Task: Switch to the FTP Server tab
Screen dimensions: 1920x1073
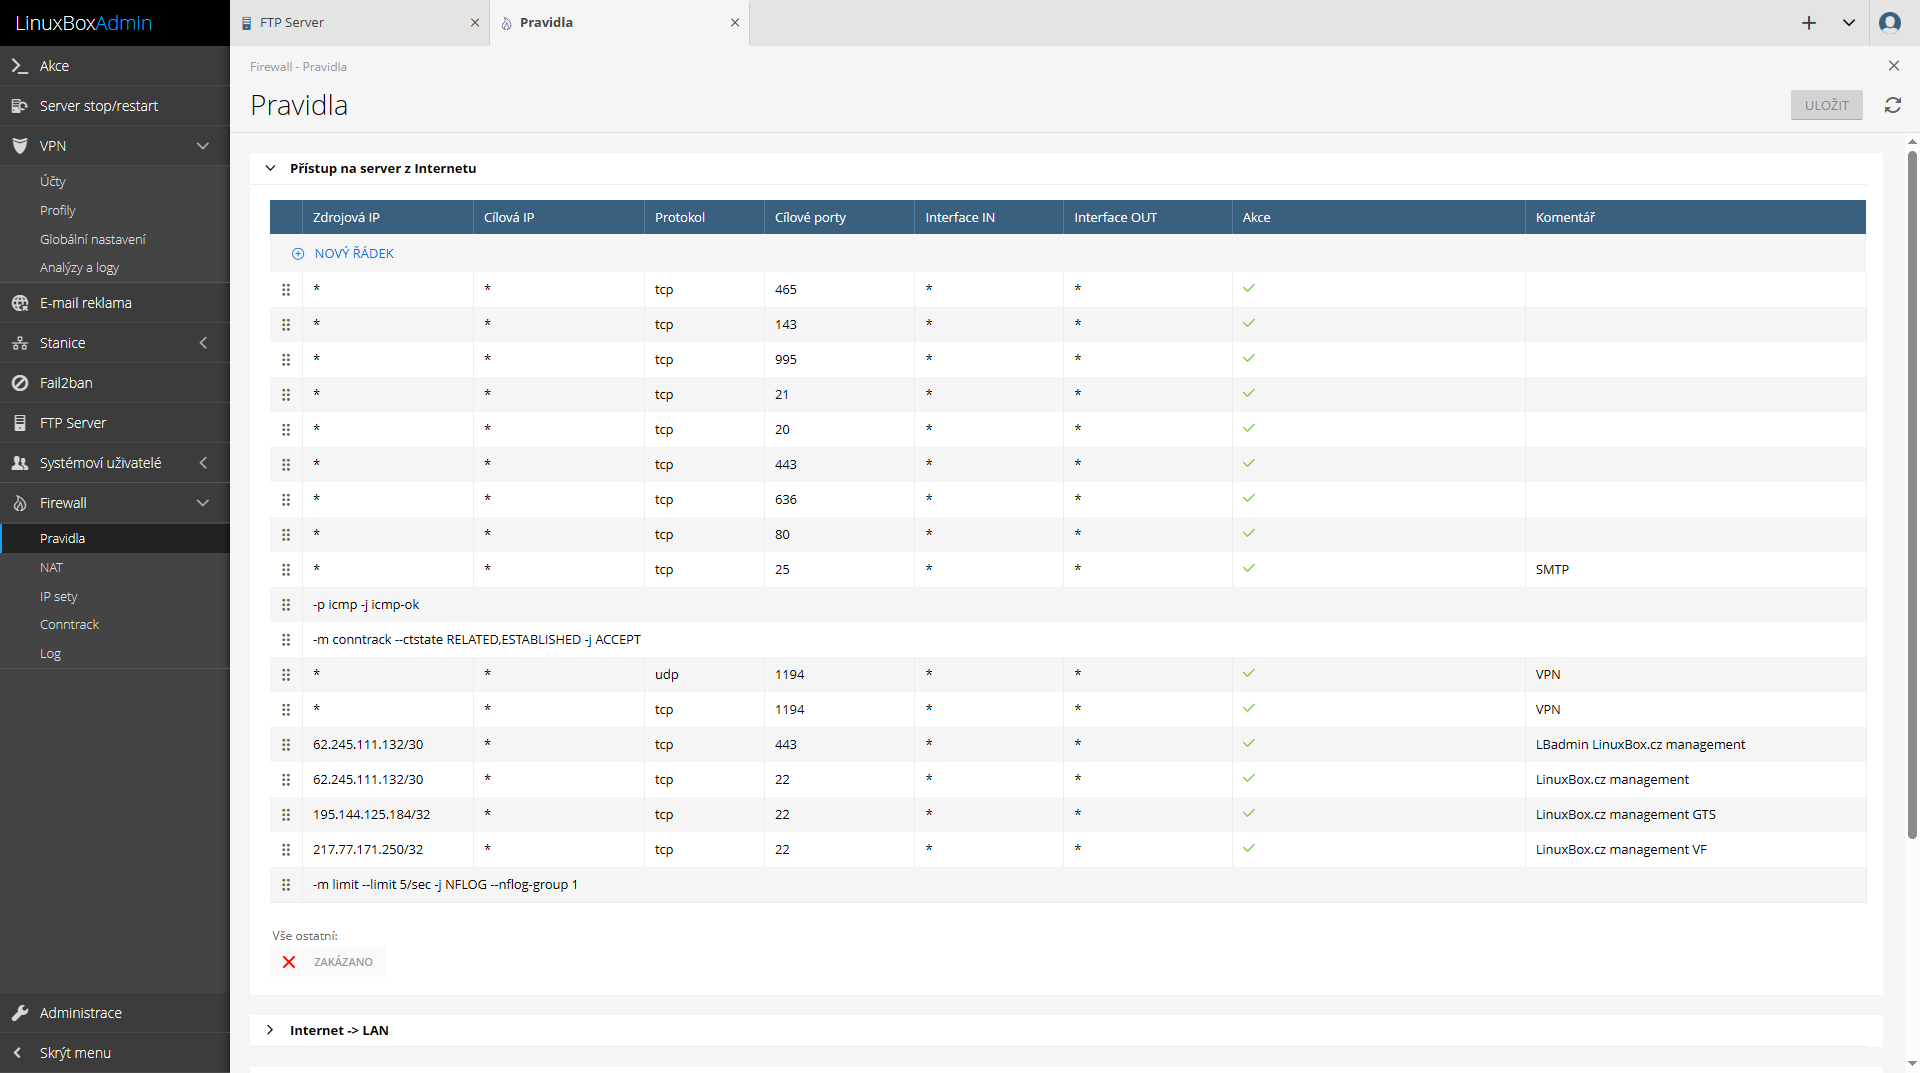Action: 360,22
